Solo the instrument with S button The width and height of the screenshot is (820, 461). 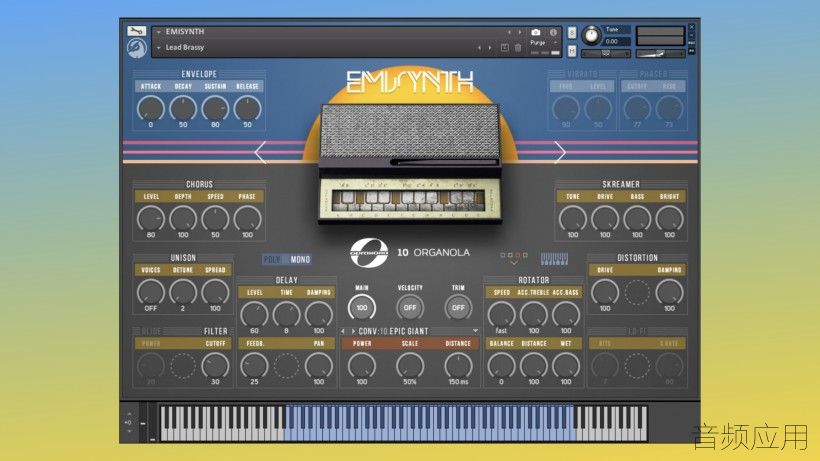[572, 32]
